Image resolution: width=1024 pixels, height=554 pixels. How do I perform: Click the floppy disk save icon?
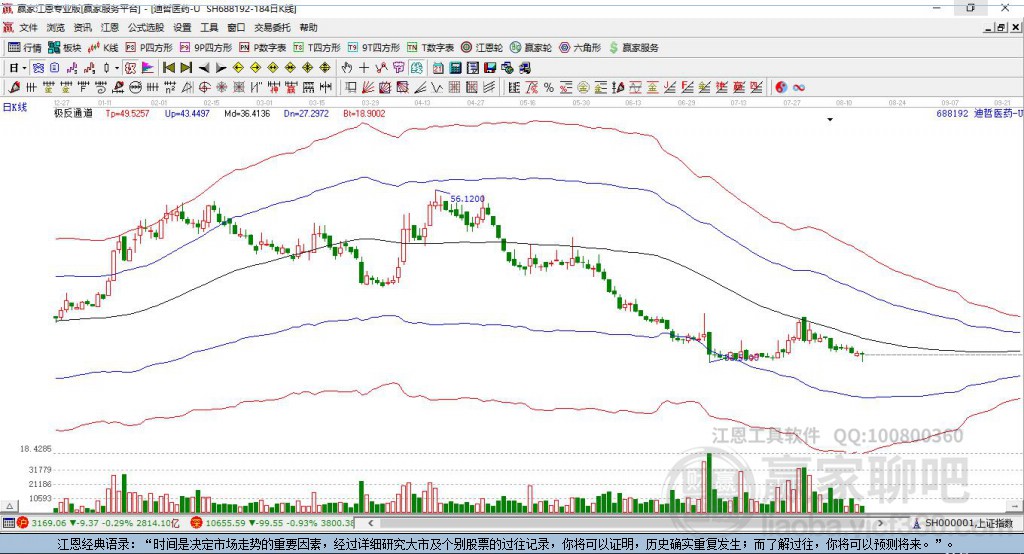click(490, 68)
